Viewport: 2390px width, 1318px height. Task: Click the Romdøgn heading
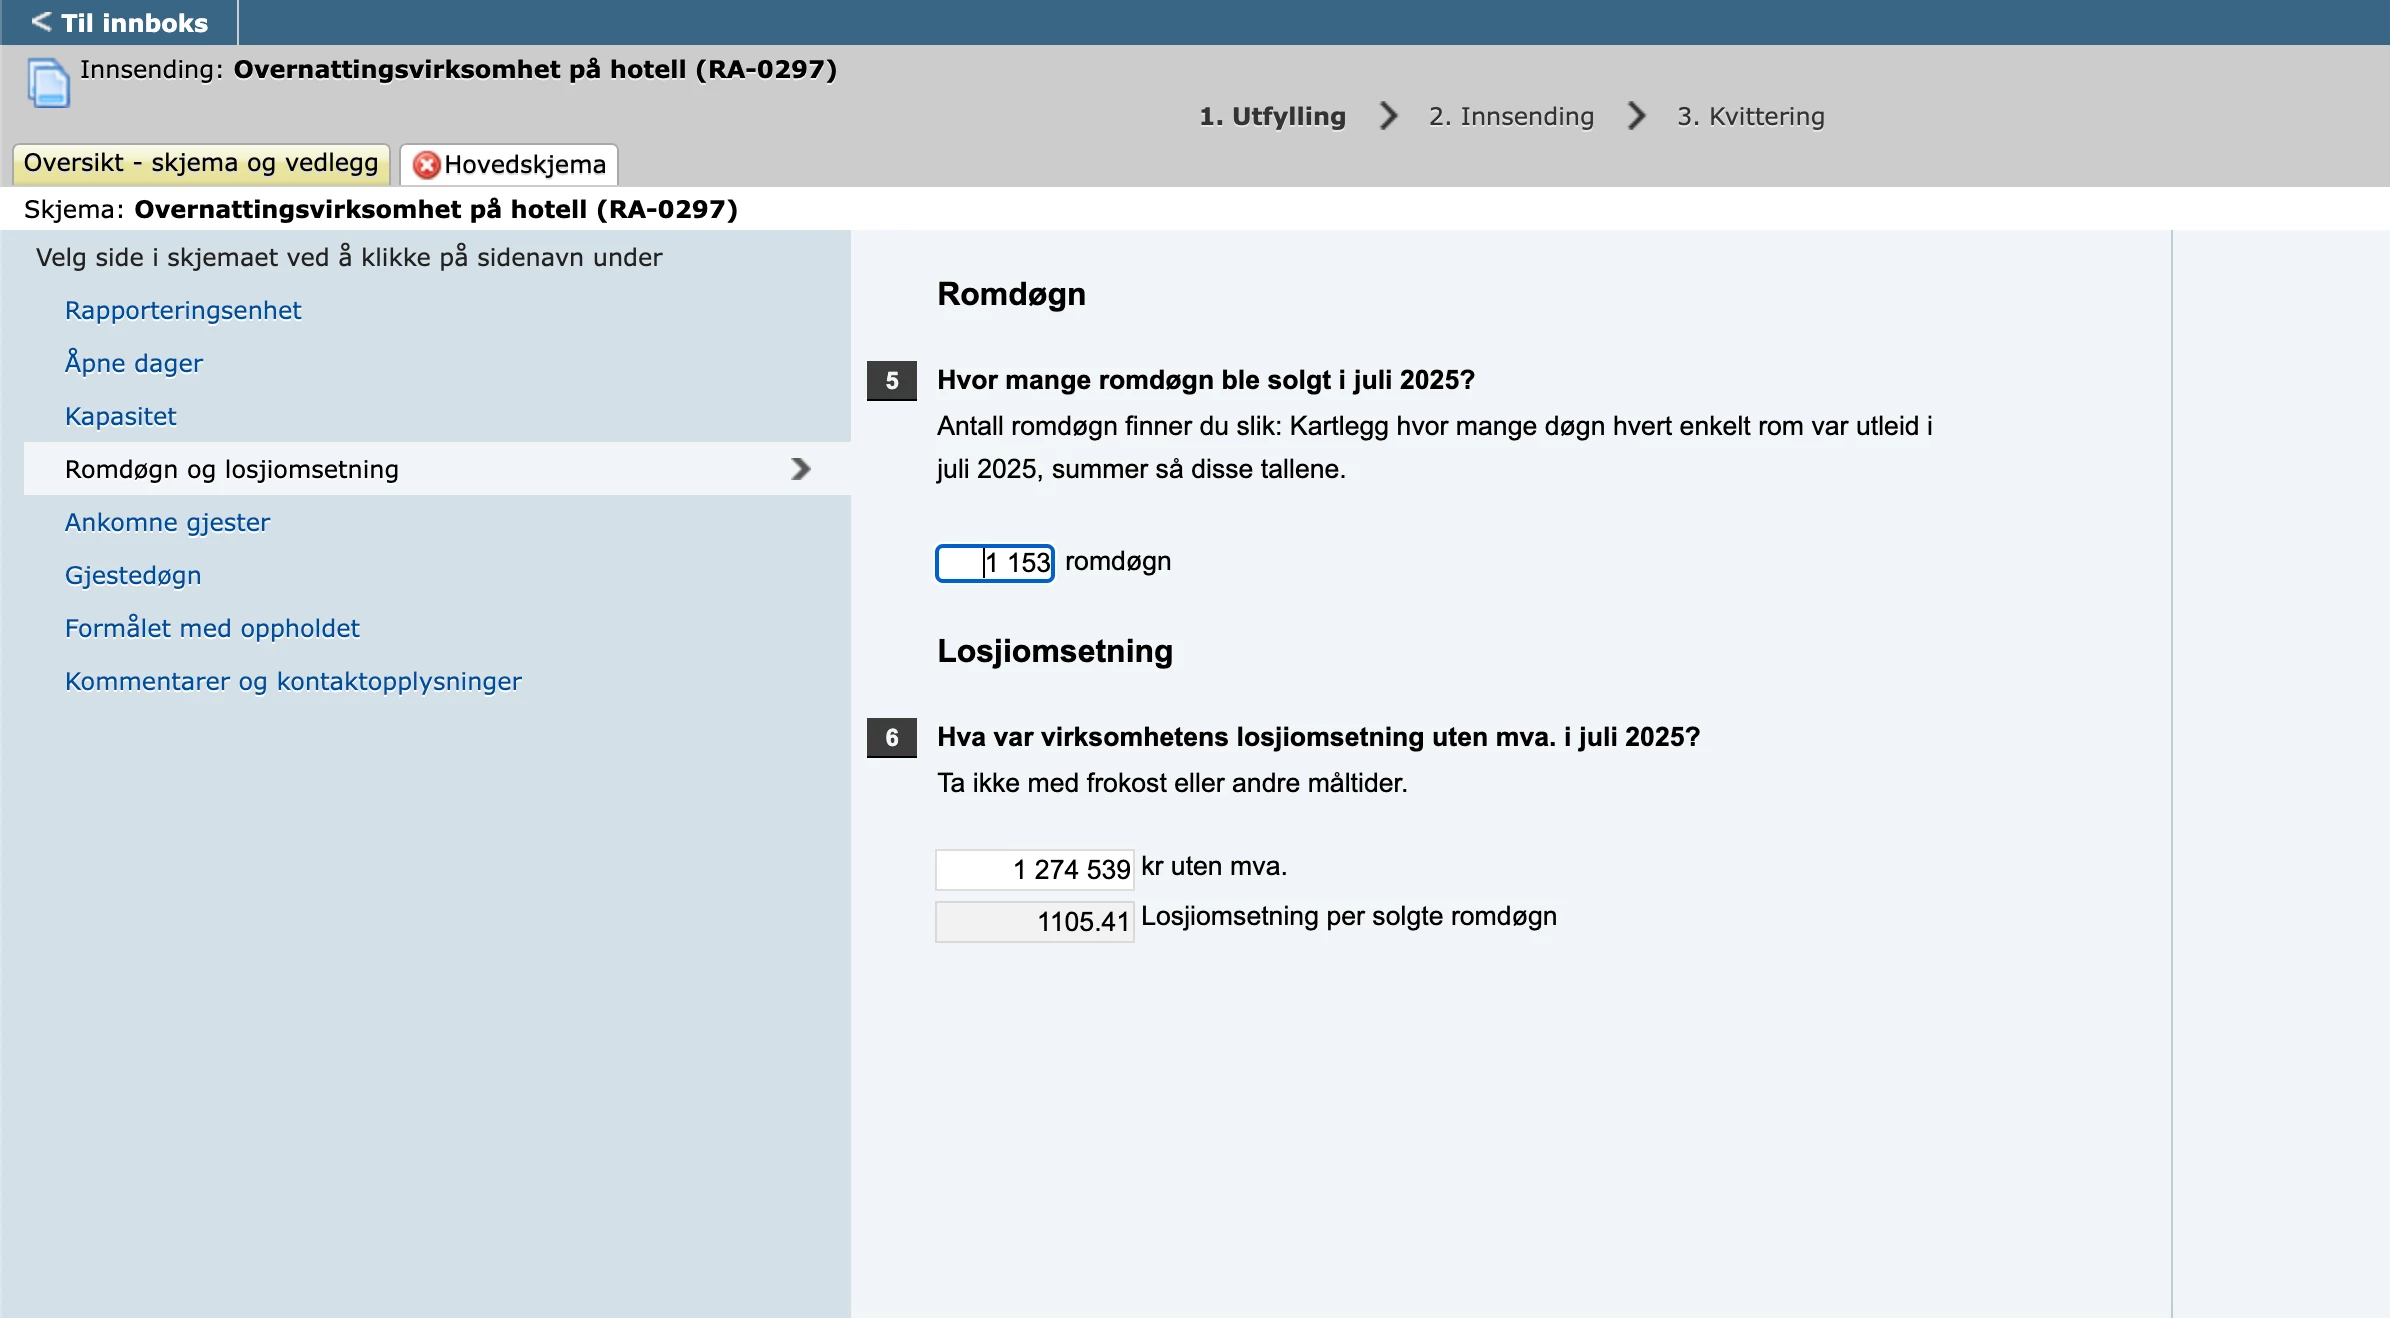point(1011,294)
